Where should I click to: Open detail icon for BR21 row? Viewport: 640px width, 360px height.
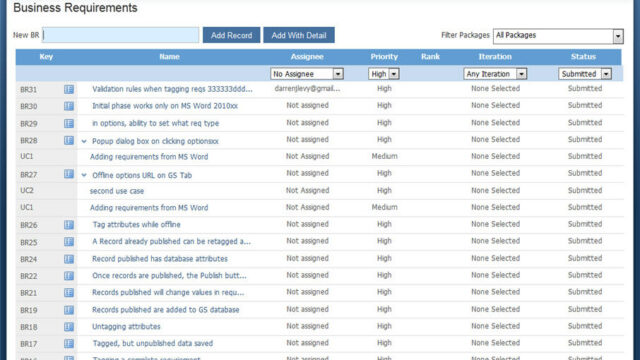tap(69, 293)
